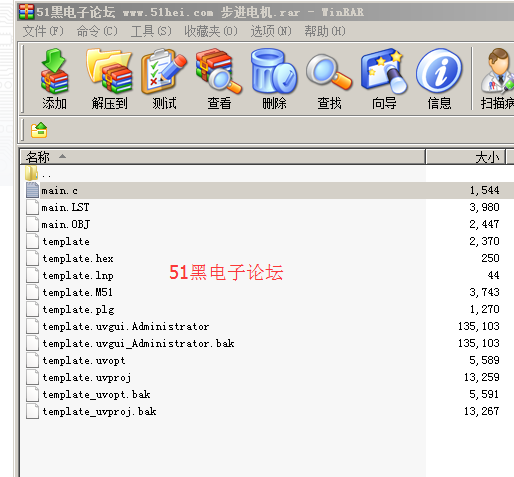
Task: Click size value 5,591
Action: (484, 394)
